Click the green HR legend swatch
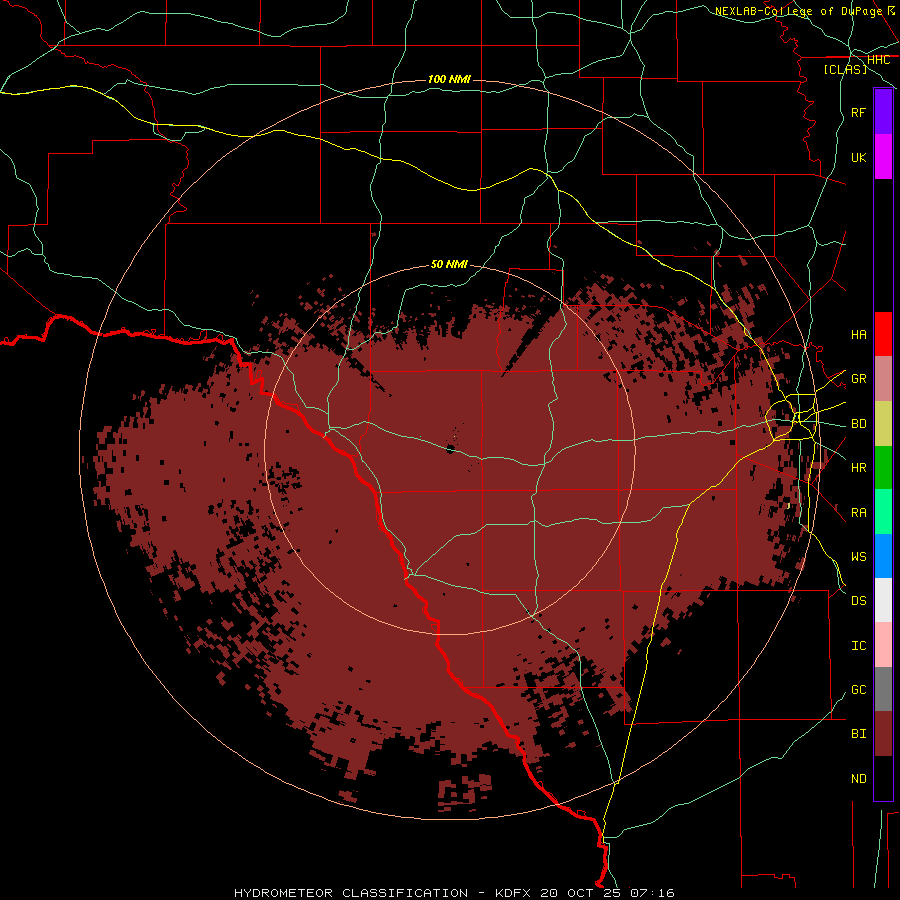The image size is (900, 900). 883,467
